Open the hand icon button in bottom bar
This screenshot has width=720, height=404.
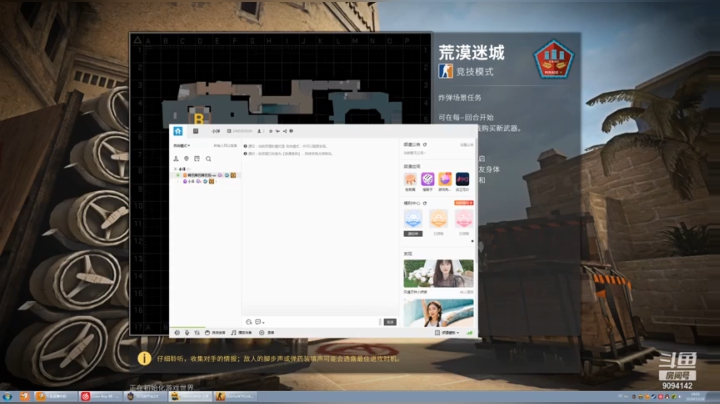click(x=215, y=332)
